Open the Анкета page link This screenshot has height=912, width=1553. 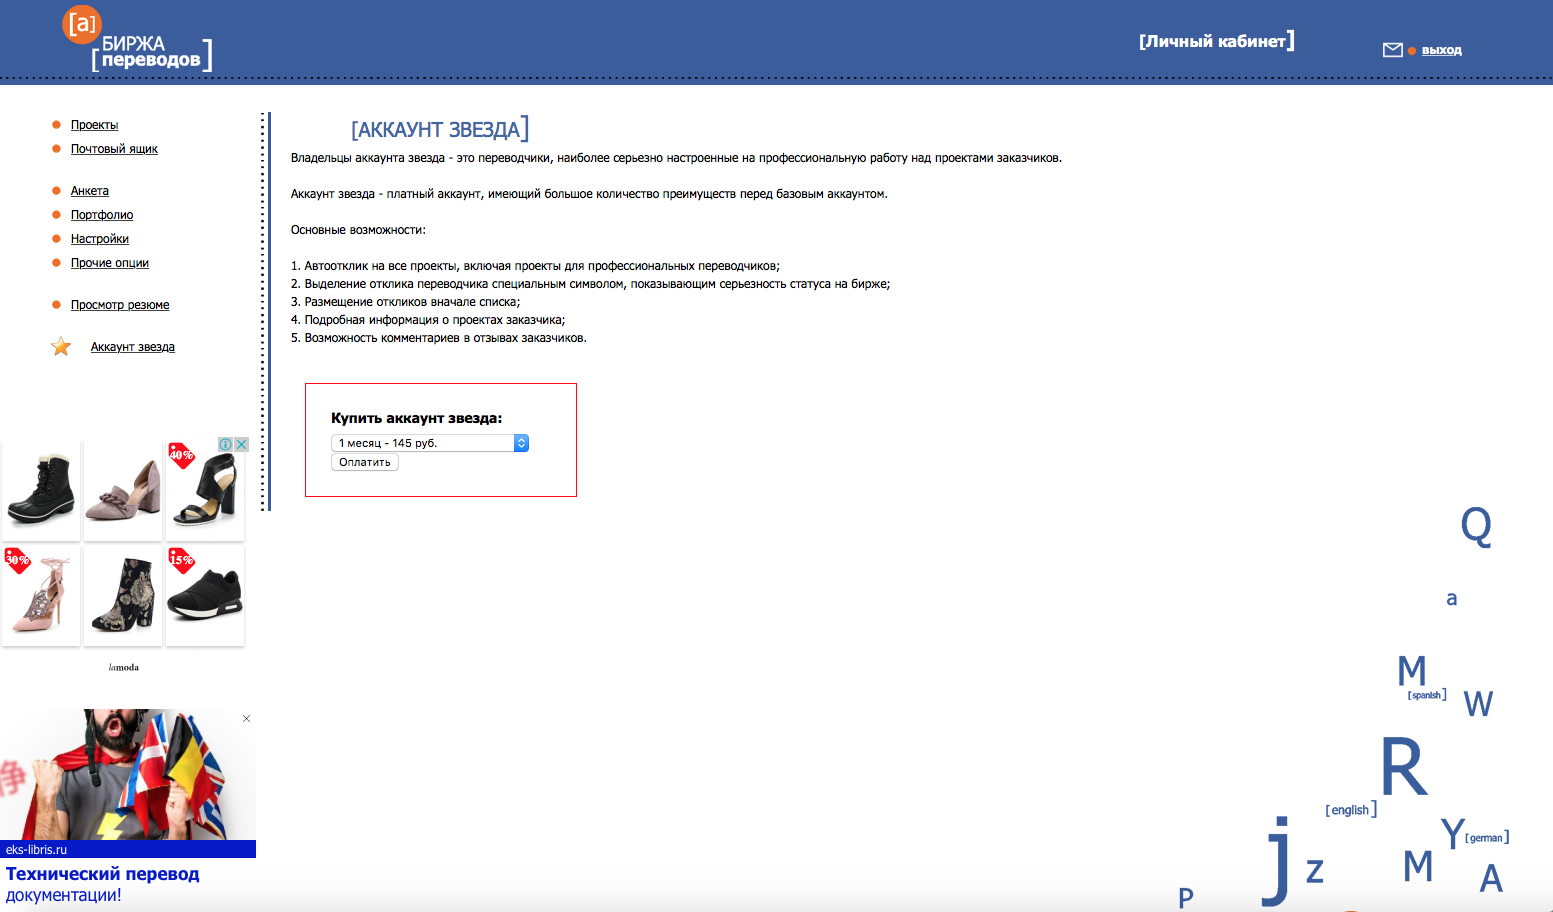point(90,191)
